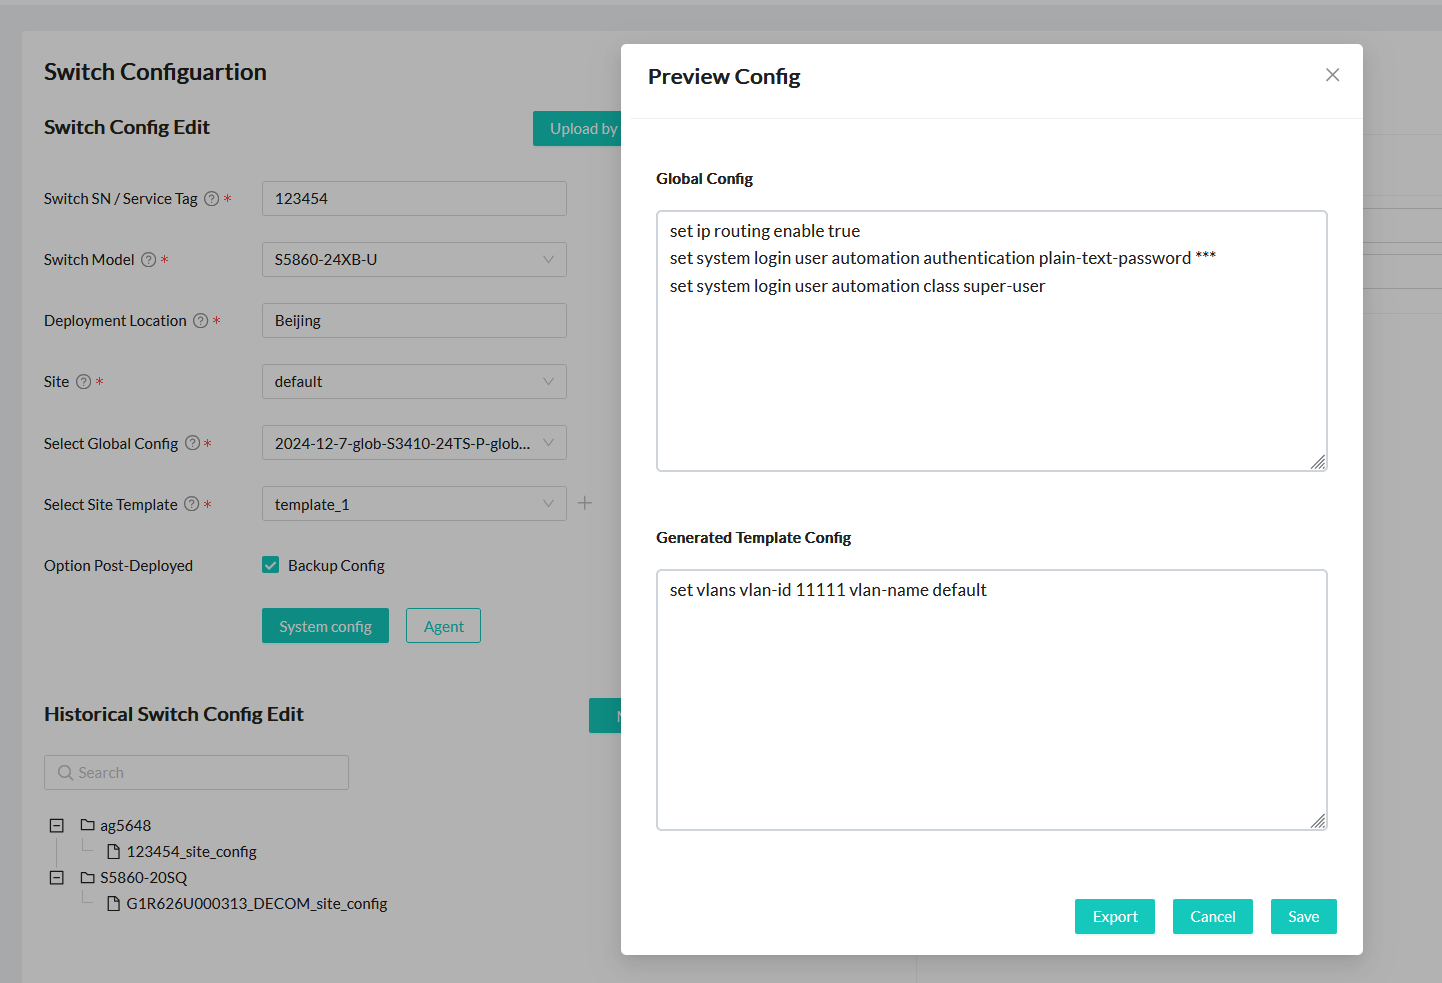Open the Switch Model dropdown
This screenshot has height=983, width=1442.
(414, 260)
